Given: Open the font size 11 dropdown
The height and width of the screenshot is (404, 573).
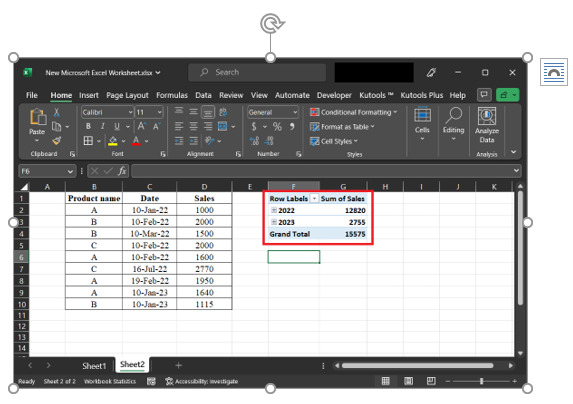Looking at the screenshot, I should pos(160,112).
